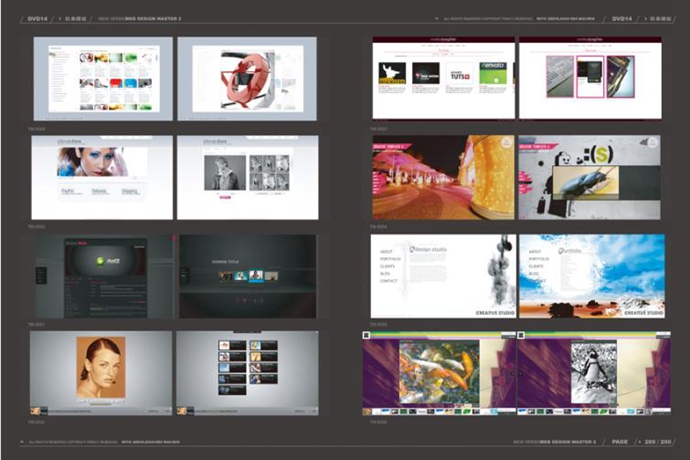This screenshot has height=460, width=690.
Task: Select the blue sky desert portfolio template
Action: pos(592,276)
